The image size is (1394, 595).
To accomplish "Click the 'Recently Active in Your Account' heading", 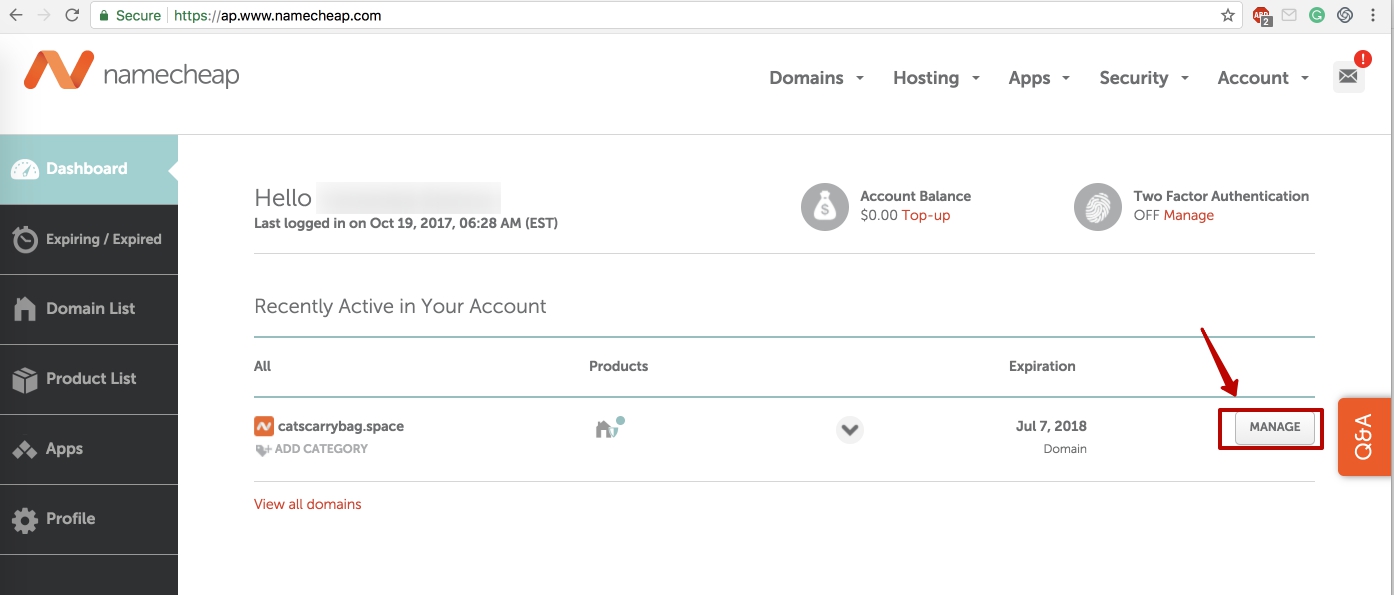I will (x=400, y=306).
